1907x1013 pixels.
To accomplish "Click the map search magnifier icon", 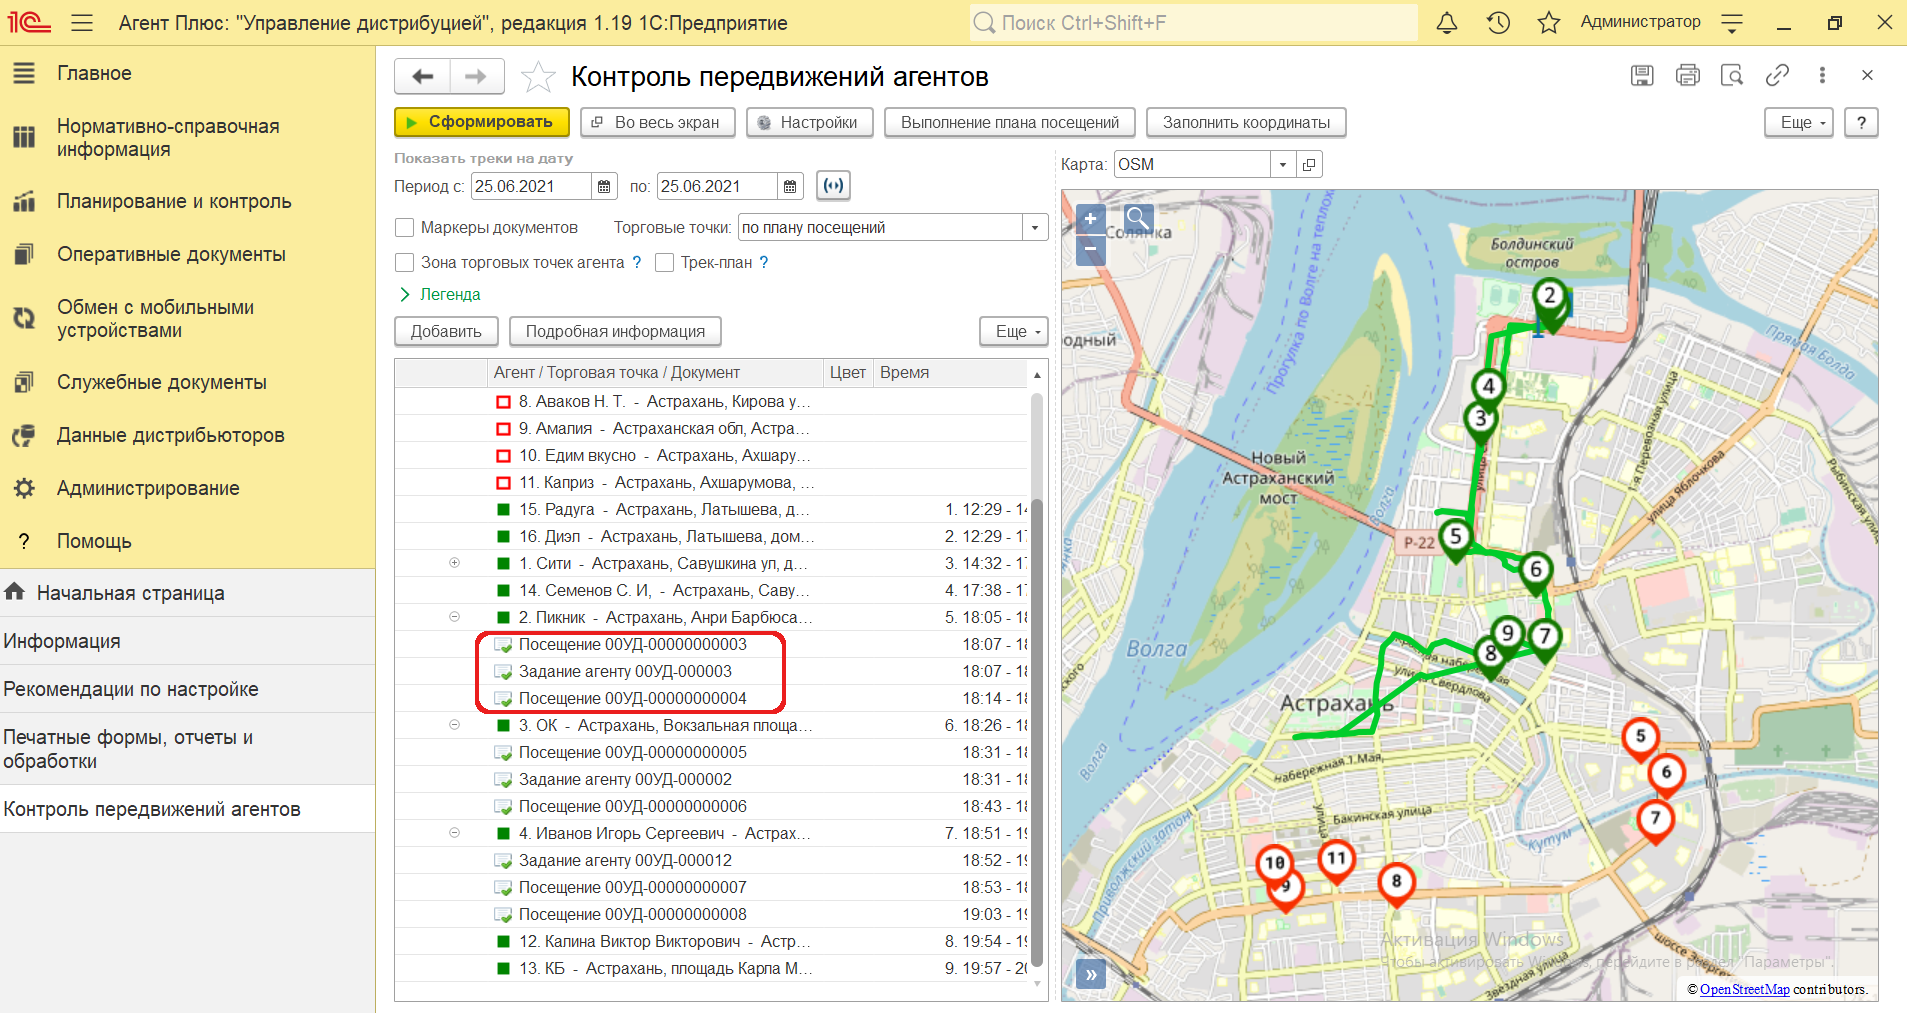I will 1138,218.
